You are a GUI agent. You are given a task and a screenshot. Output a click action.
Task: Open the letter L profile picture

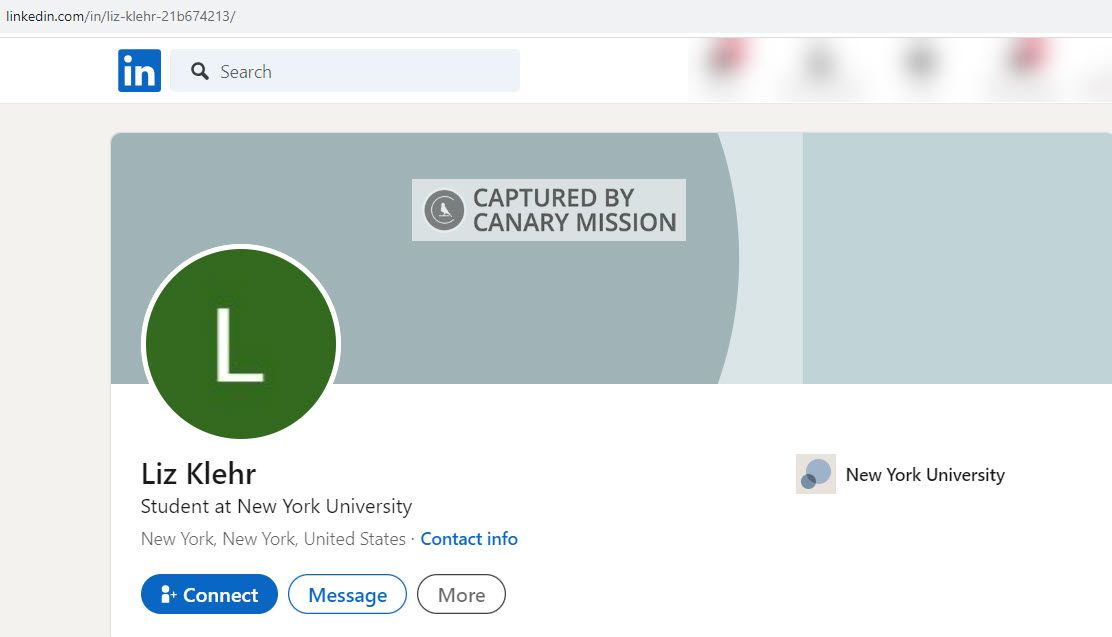241,344
